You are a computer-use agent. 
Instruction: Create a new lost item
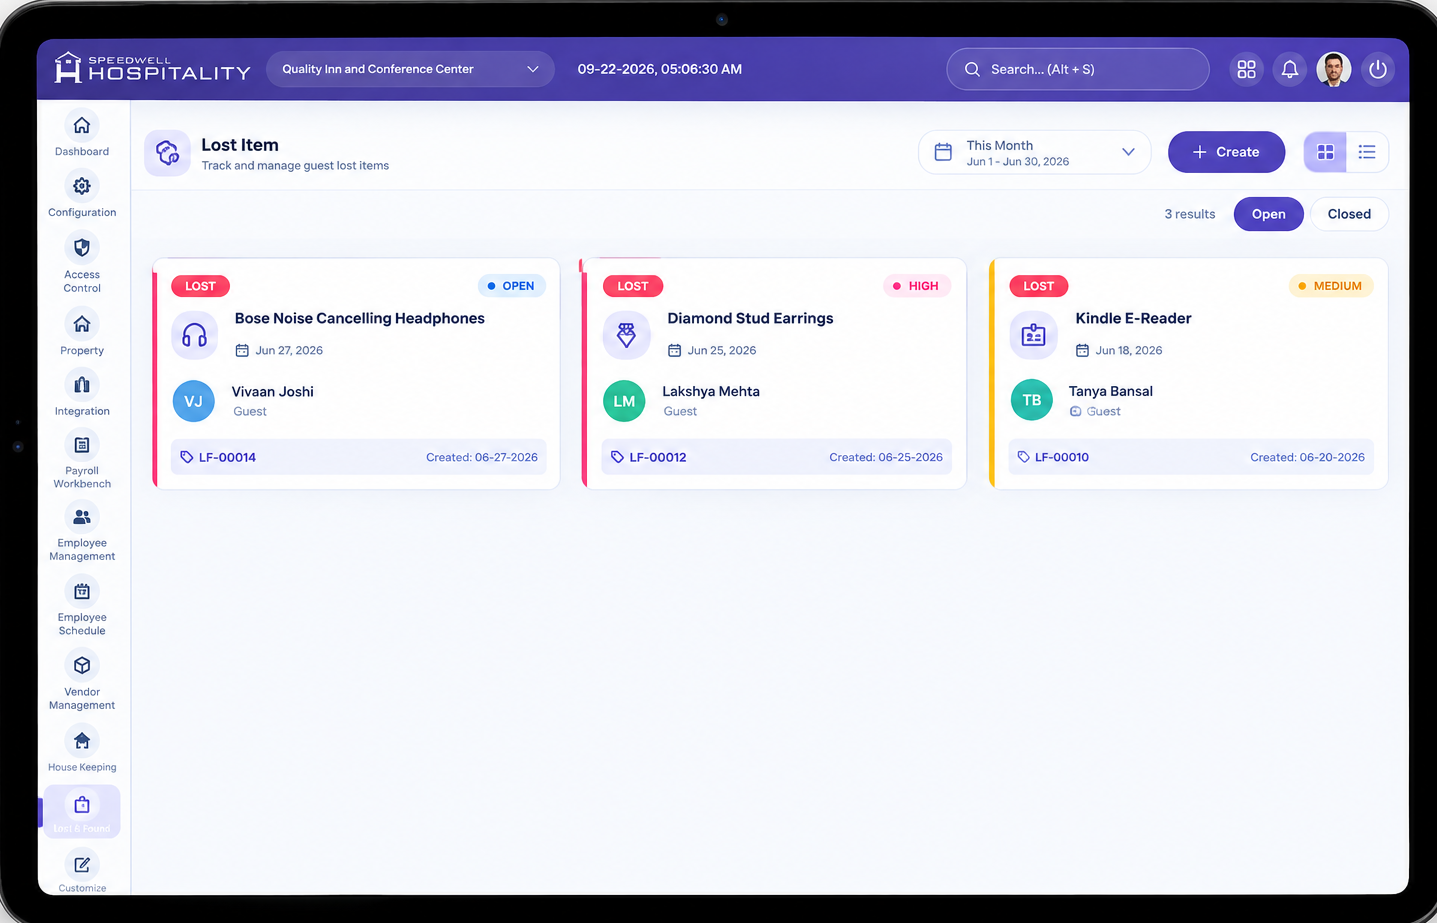click(x=1226, y=152)
